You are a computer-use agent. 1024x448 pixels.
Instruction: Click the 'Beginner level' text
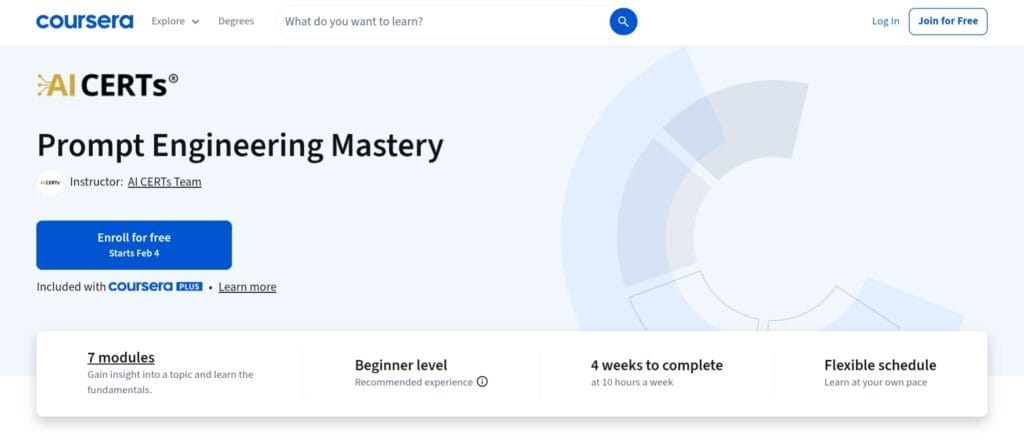[x=401, y=365]
